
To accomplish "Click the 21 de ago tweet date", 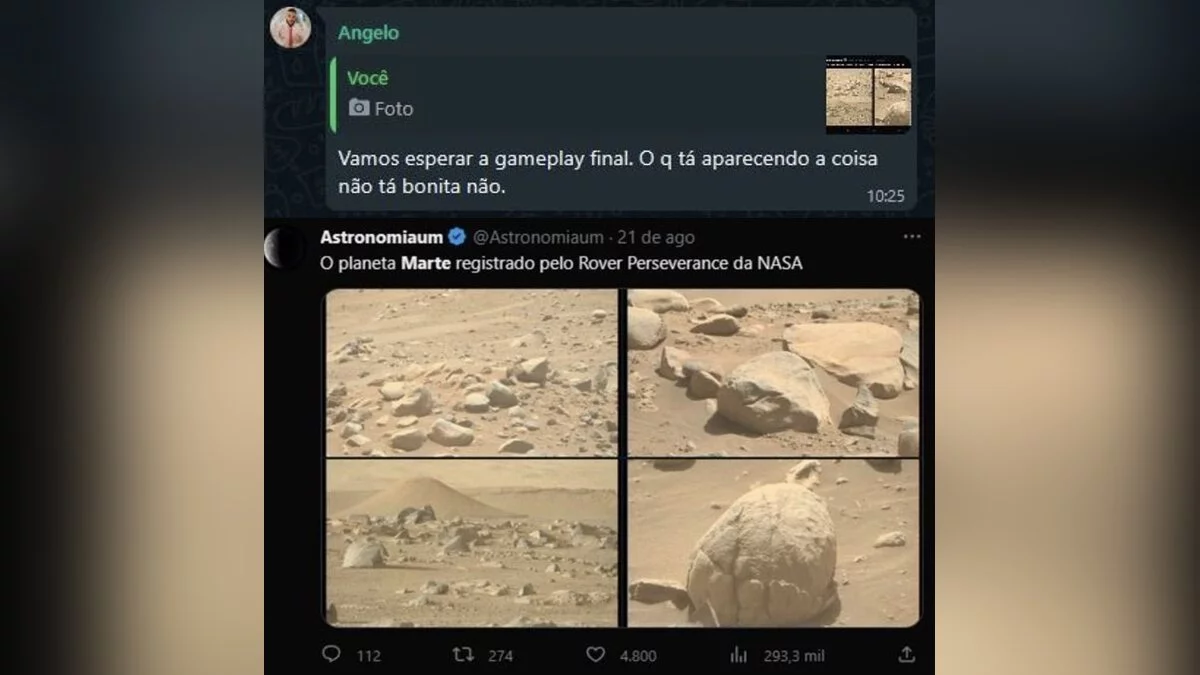I will 656,237.
